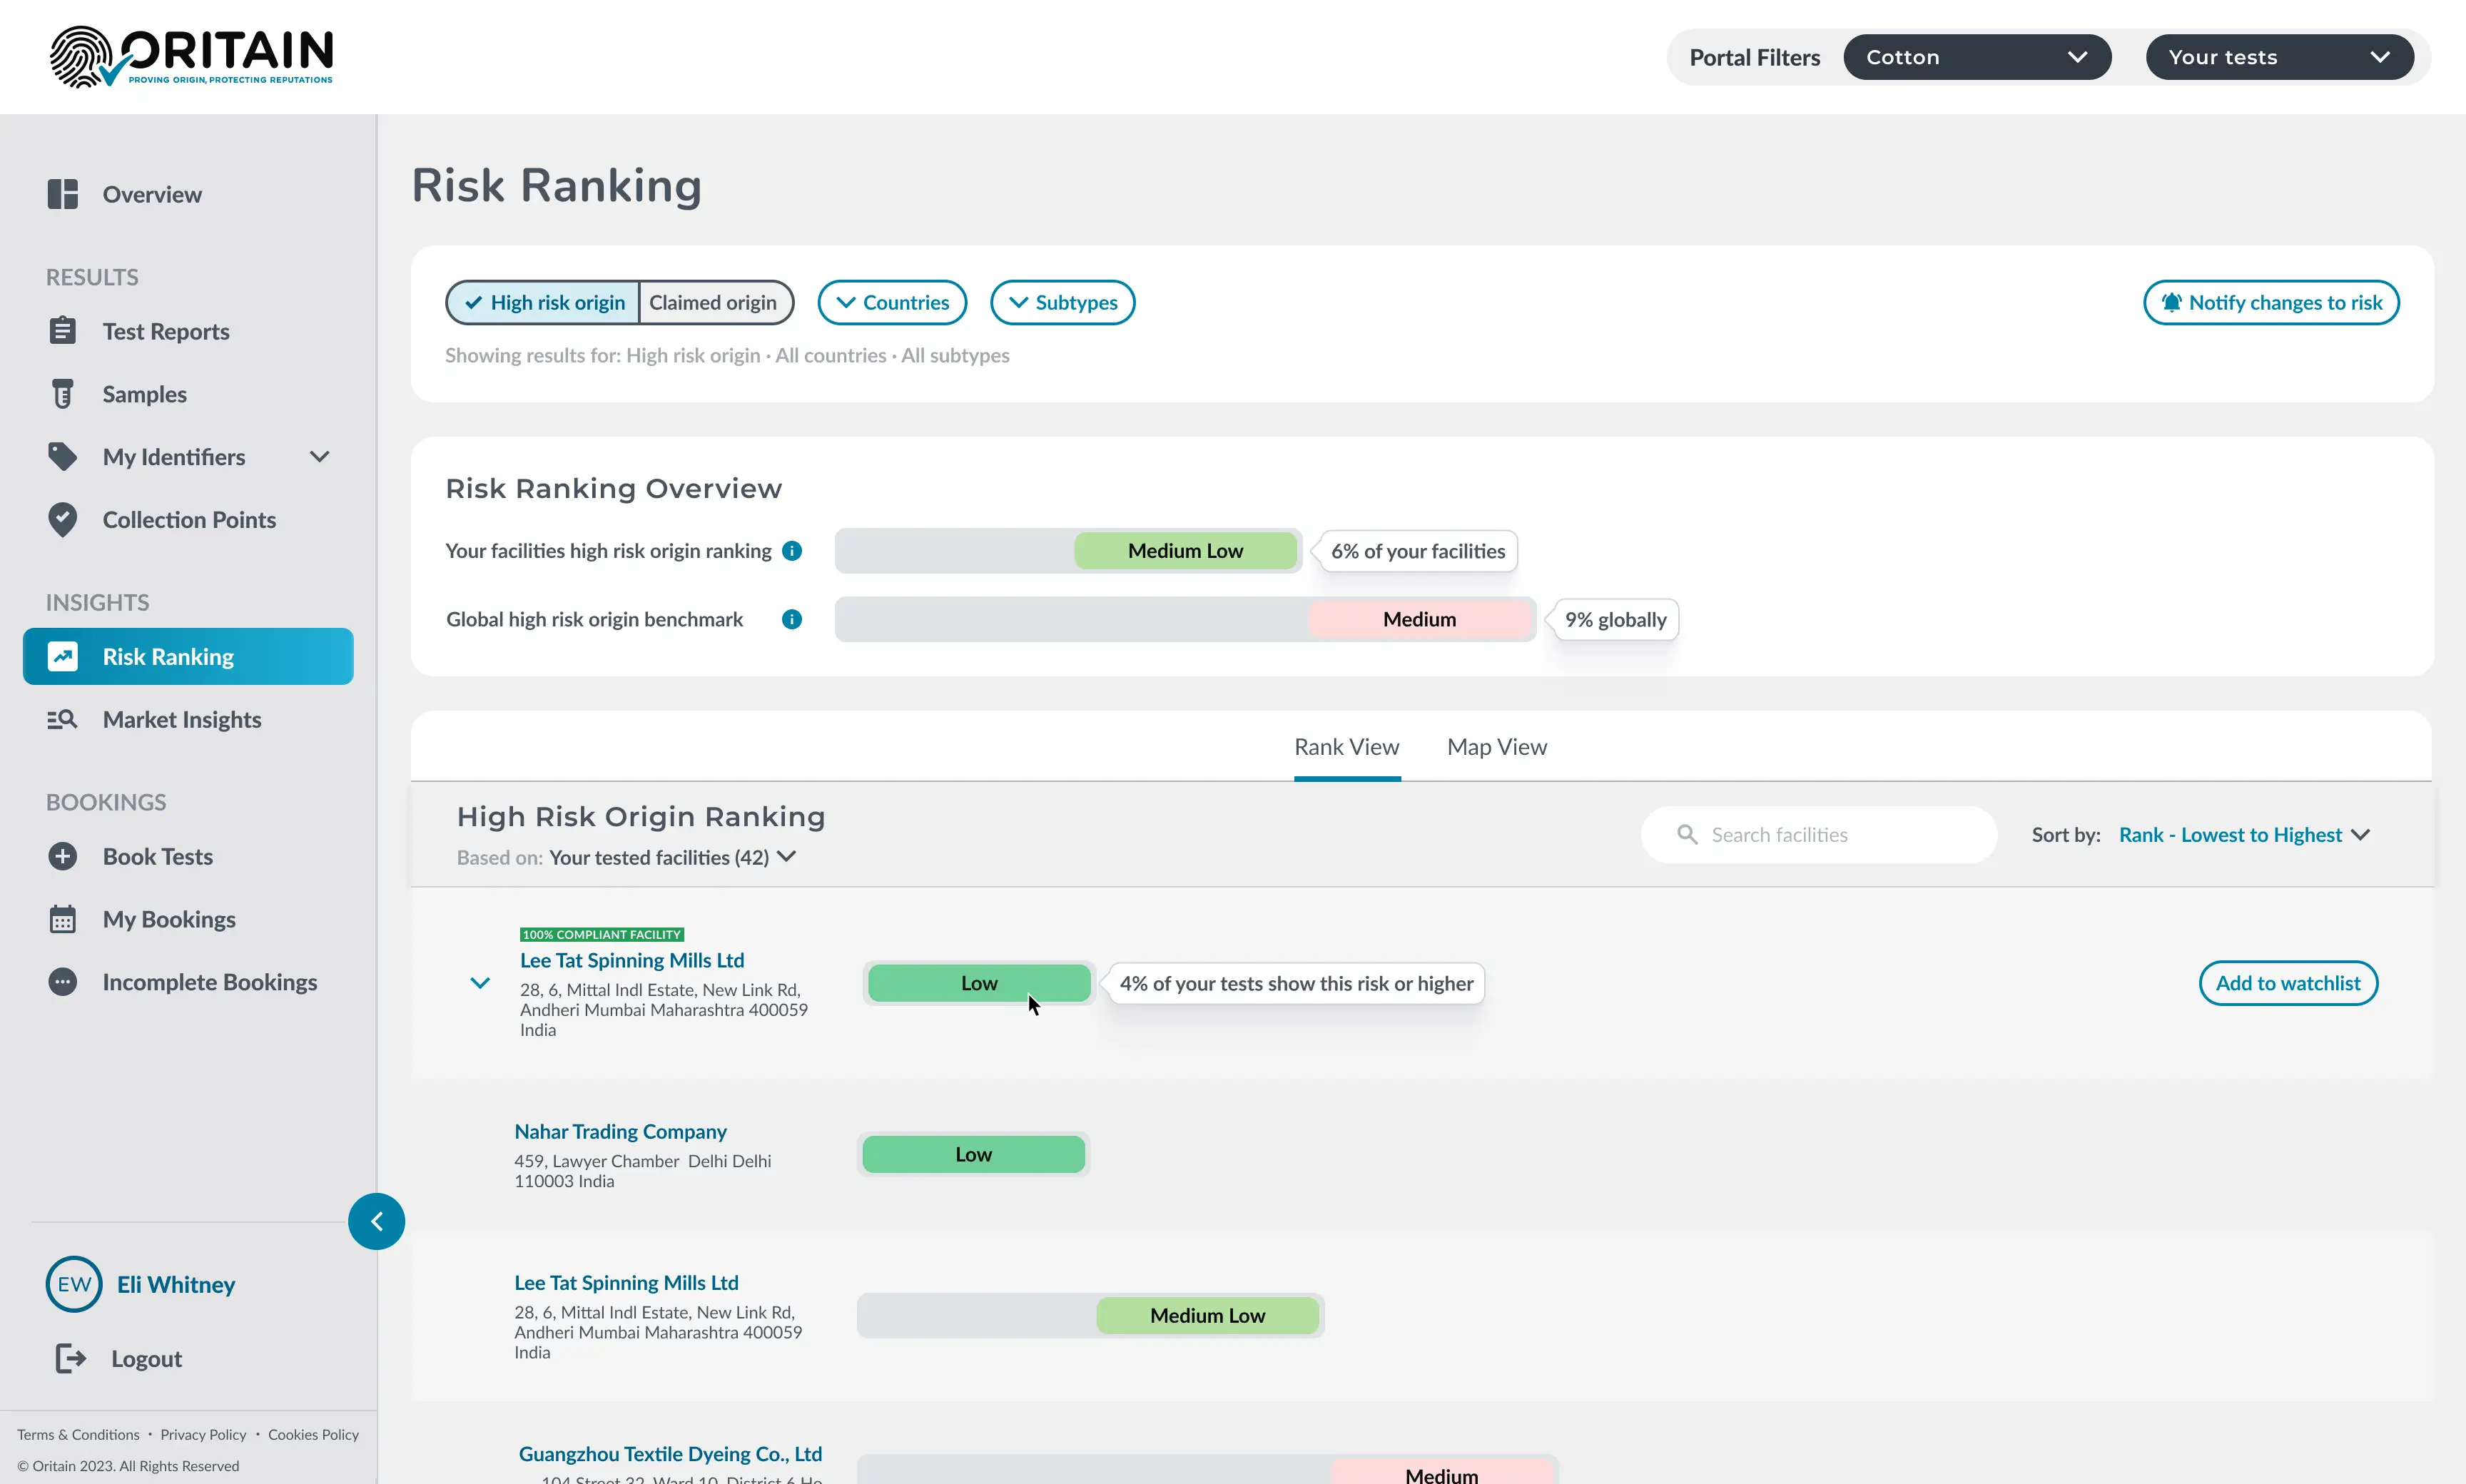Click the Collection Points pin icon
The width and height of the screenshot is (2466, 1484).
coord(62,520)
